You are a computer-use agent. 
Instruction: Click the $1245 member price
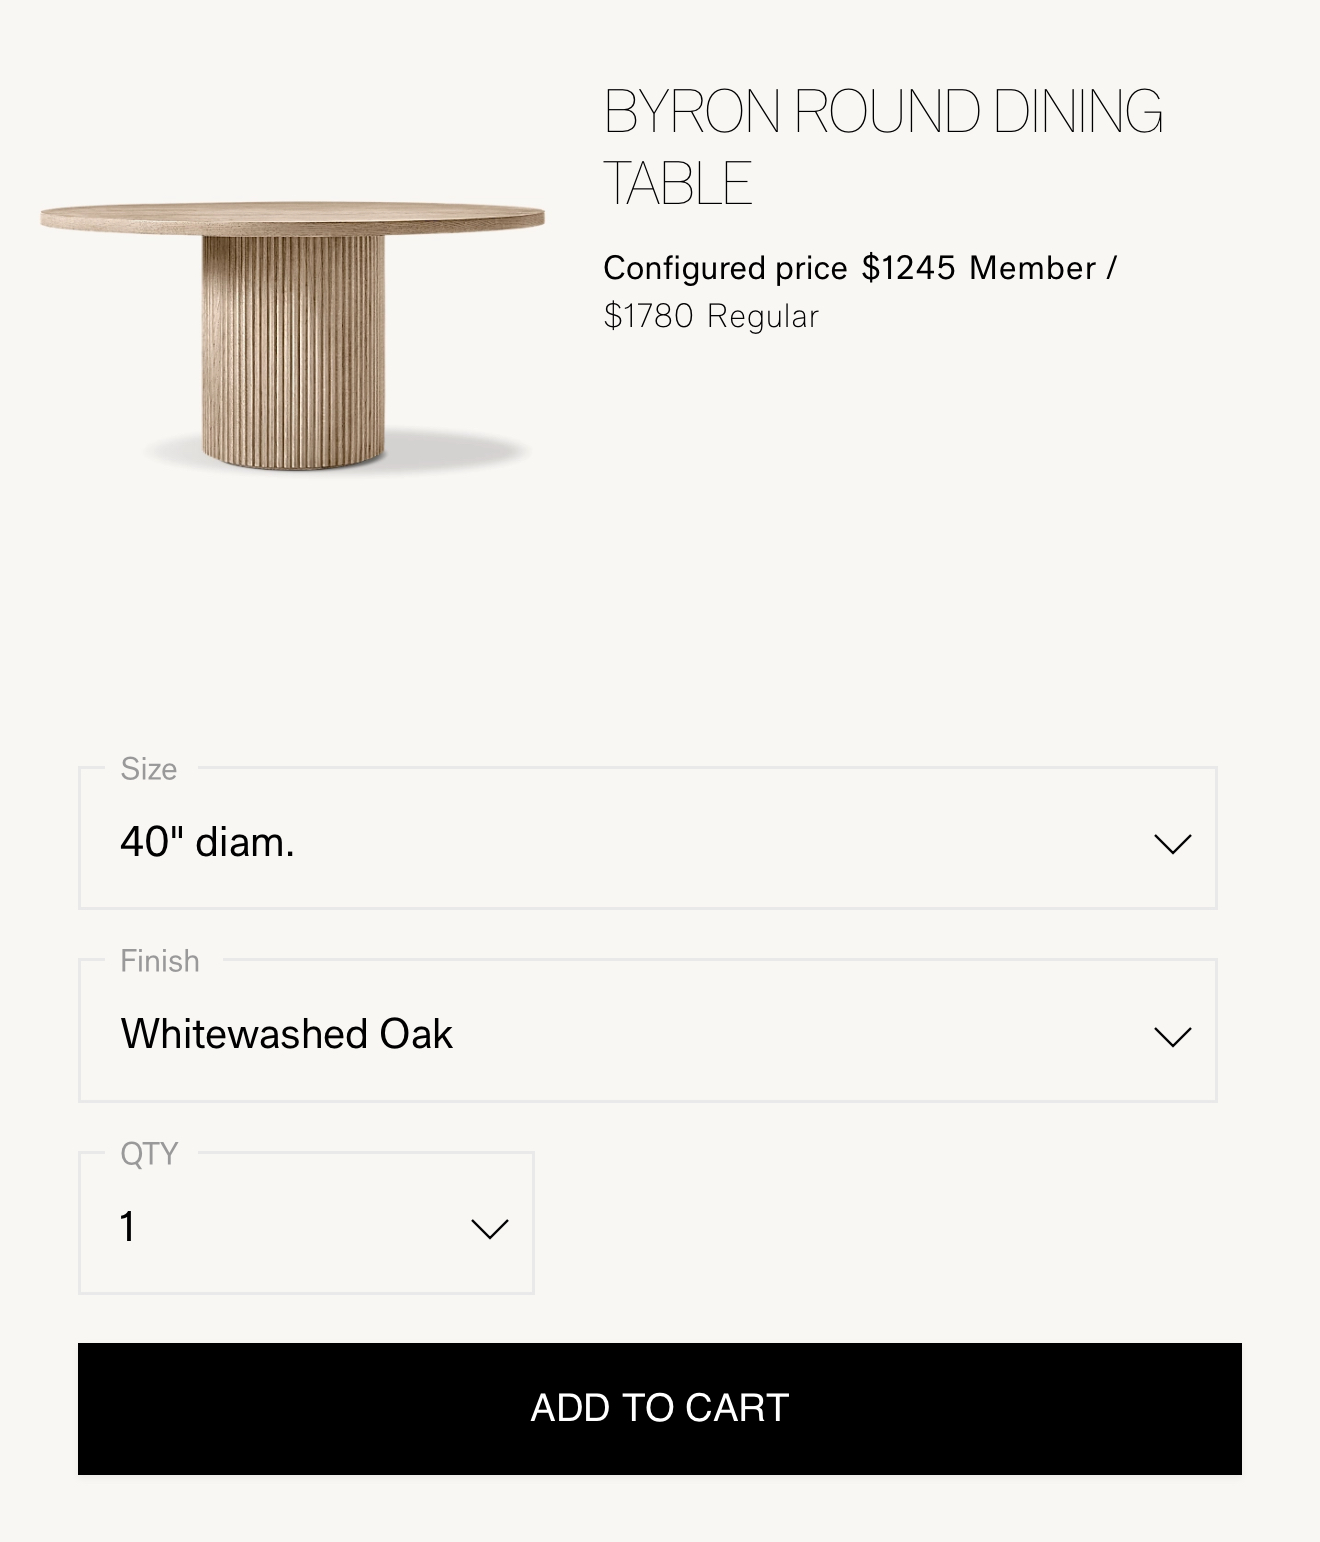pyautogui.click(x=908, y=268)
